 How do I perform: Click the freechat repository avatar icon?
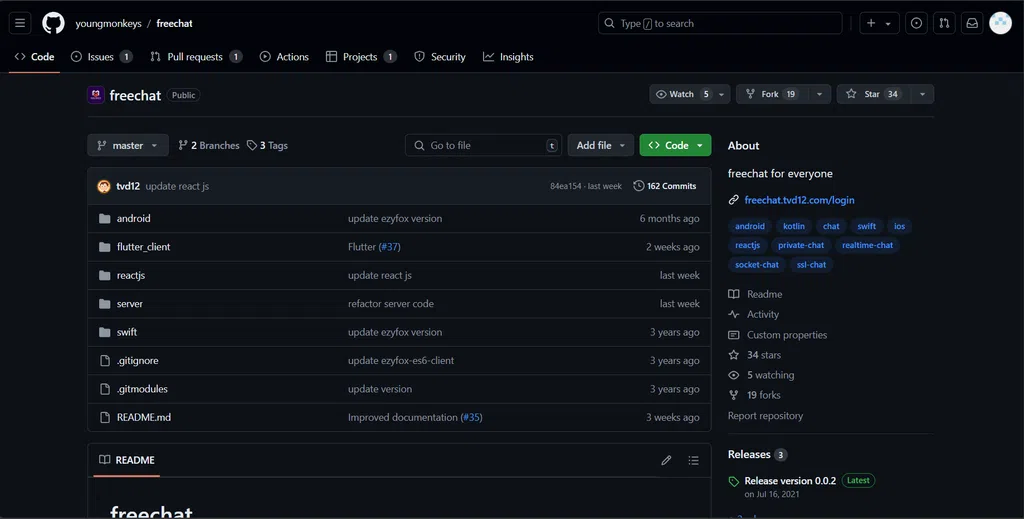[x=96, y=95]
